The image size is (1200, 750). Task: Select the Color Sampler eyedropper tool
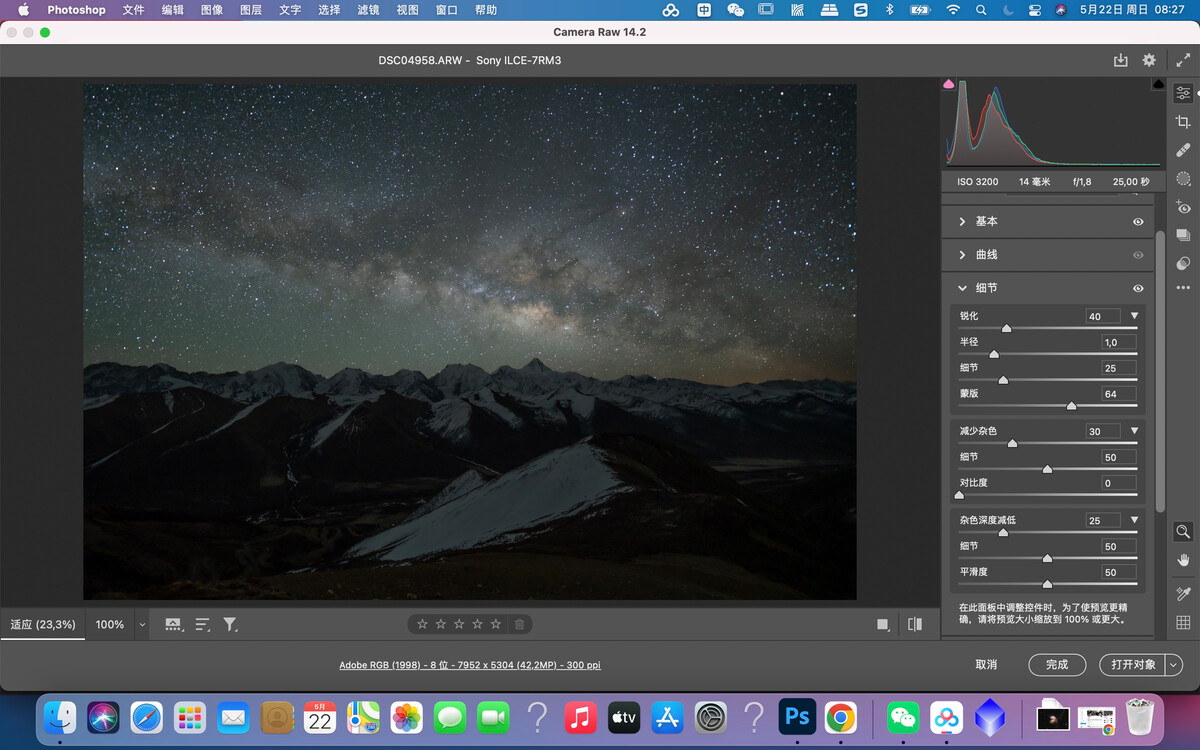click(1183, 594)
